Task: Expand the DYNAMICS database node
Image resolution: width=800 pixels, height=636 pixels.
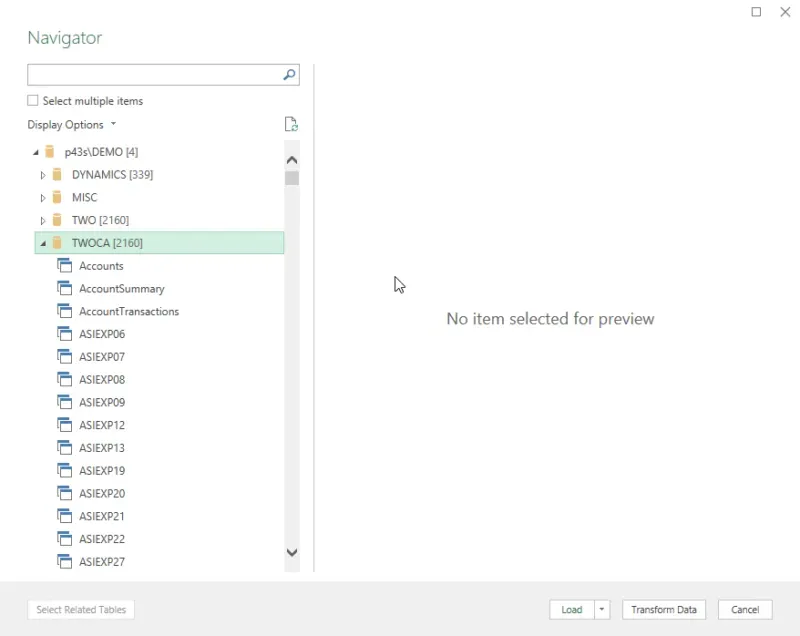Action: point(42,175)
